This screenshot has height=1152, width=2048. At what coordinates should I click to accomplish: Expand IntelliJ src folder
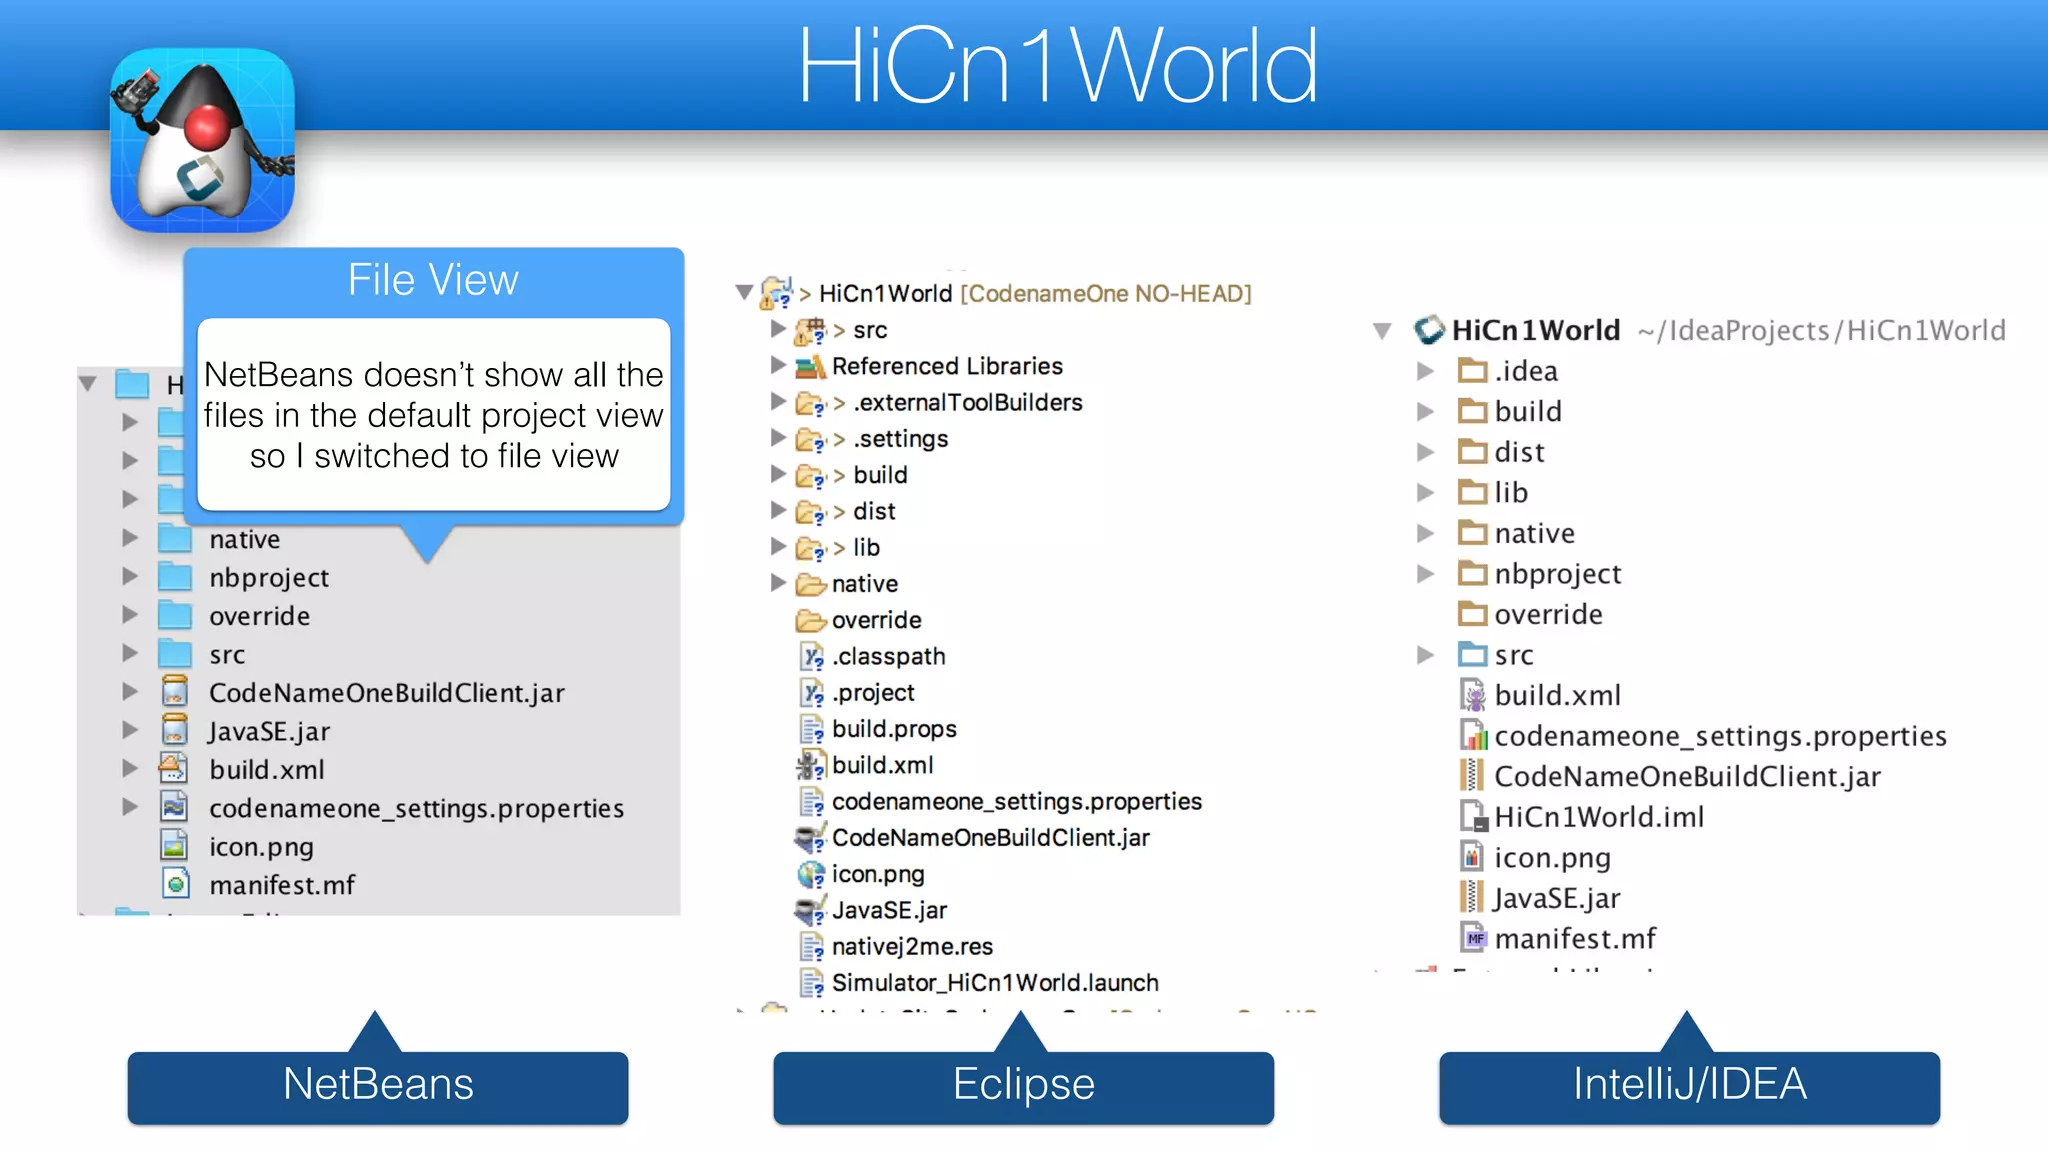pos(1426,655)
